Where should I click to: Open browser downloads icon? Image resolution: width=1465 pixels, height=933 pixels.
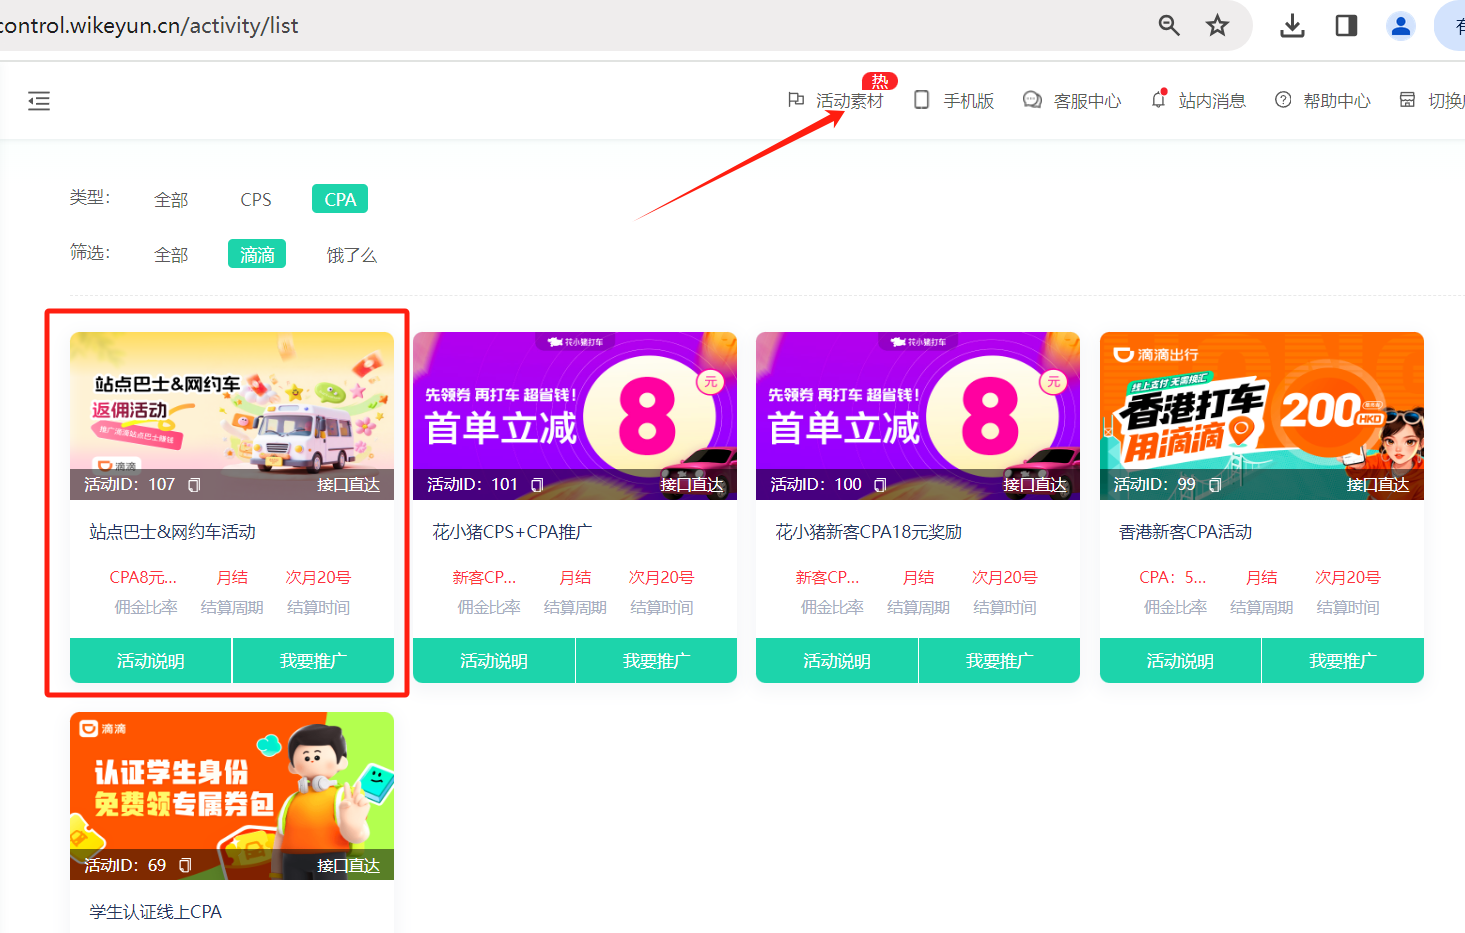point(1292,25)
